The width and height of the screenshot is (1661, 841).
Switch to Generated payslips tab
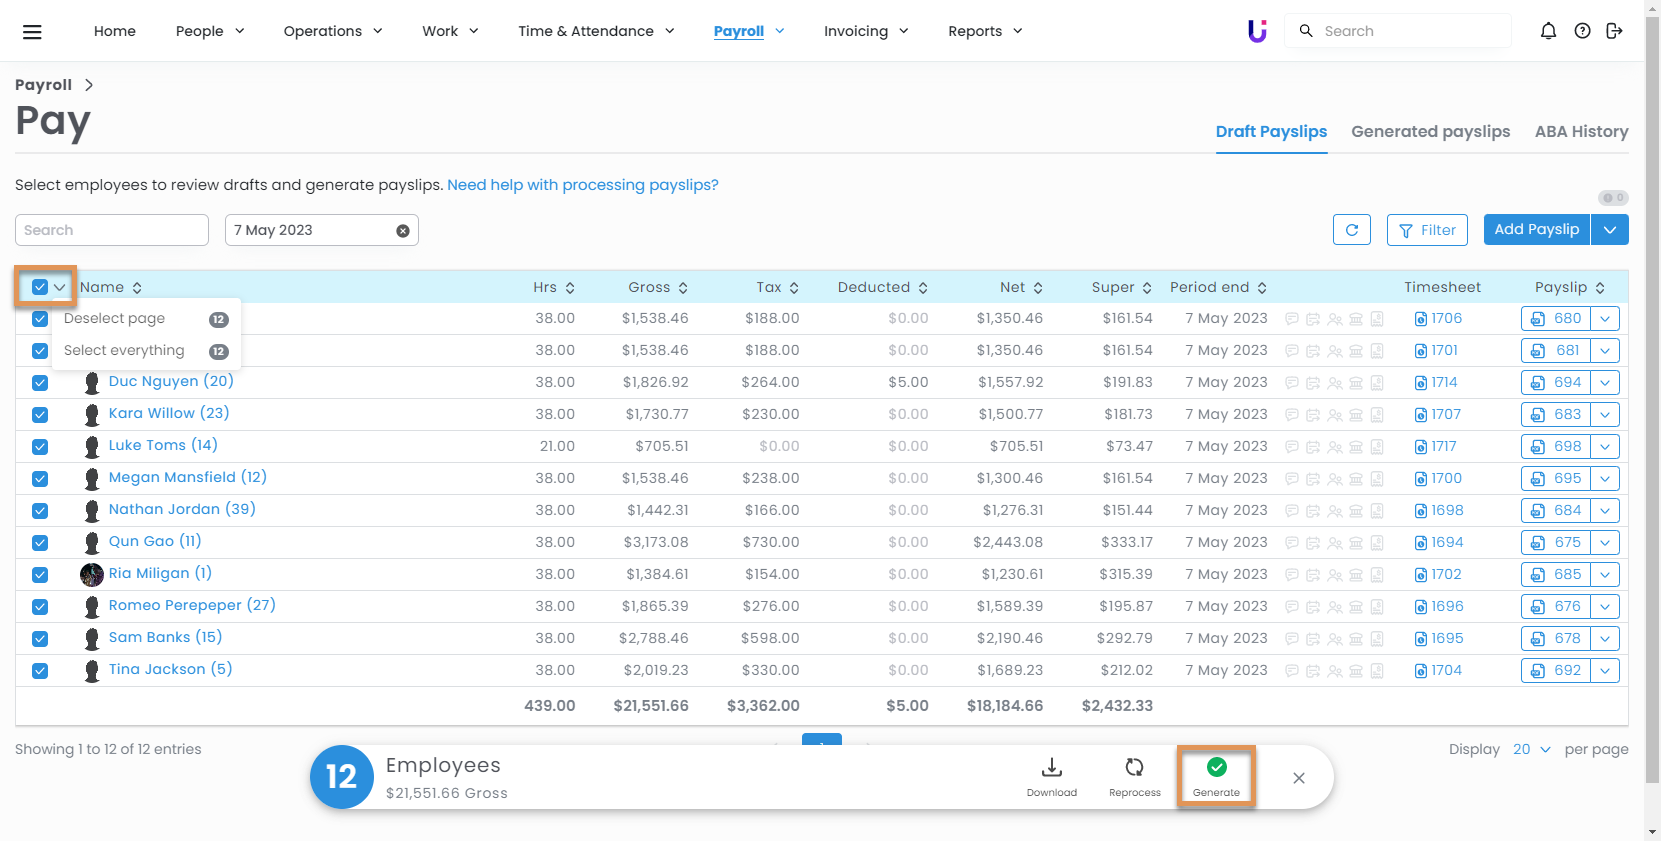(x=1430, y=132)
